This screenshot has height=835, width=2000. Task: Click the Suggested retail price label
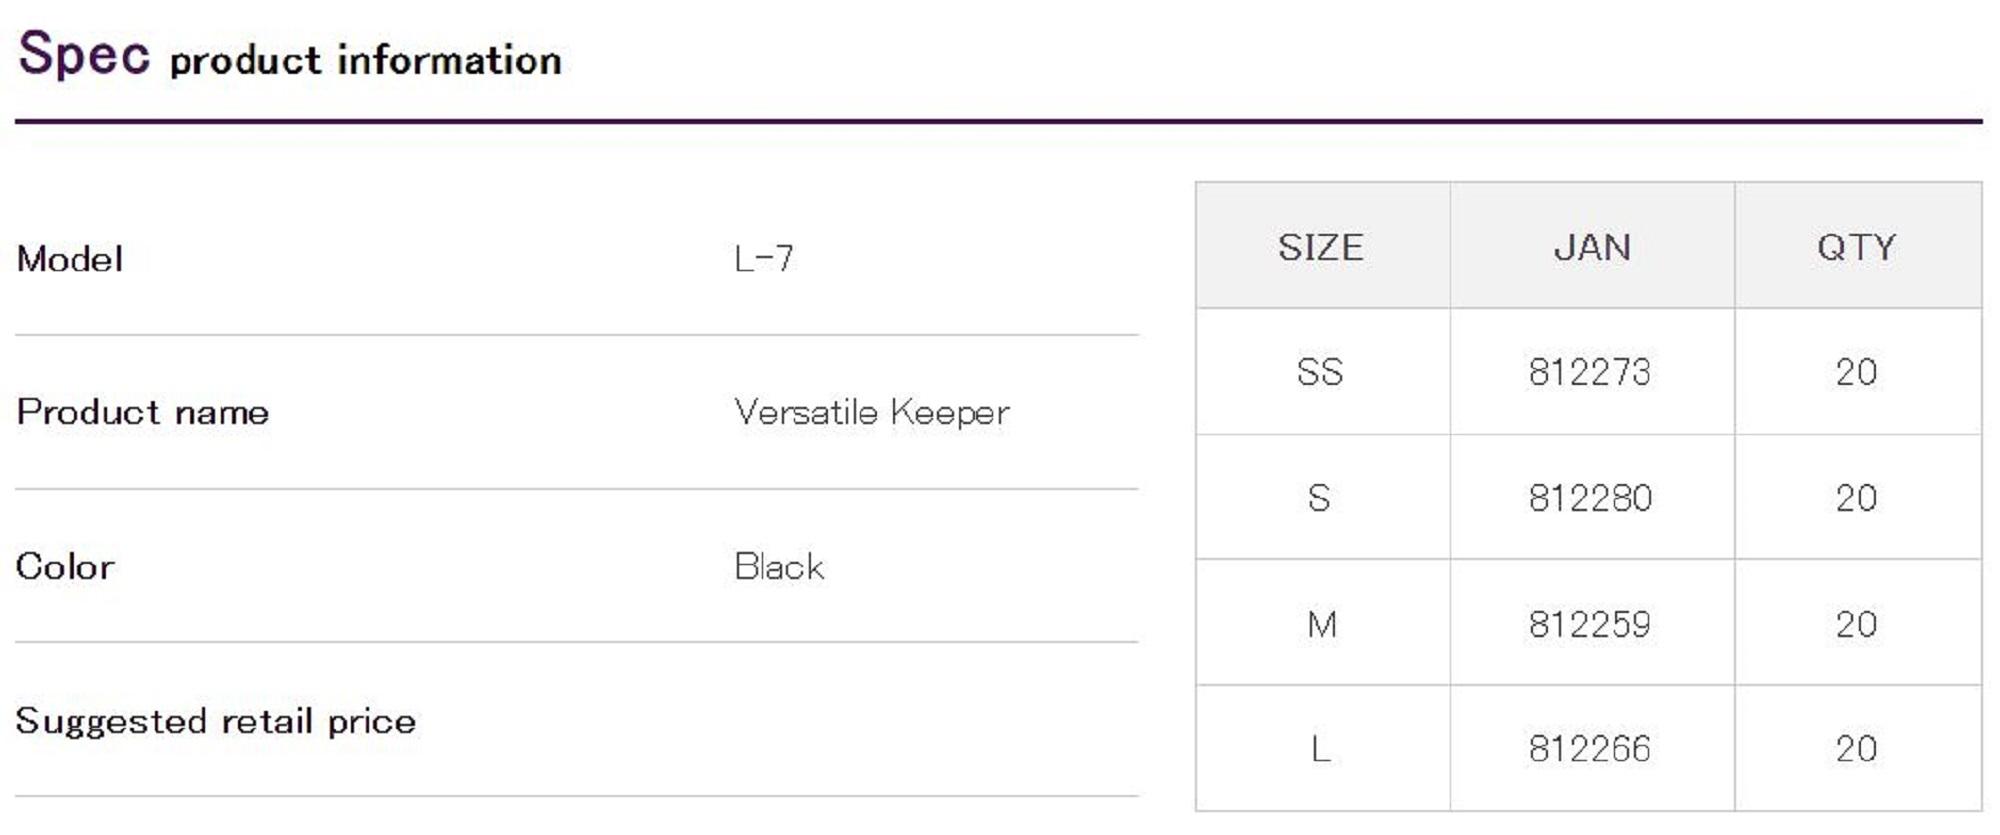pyautogui.click(x=216, y=720)
